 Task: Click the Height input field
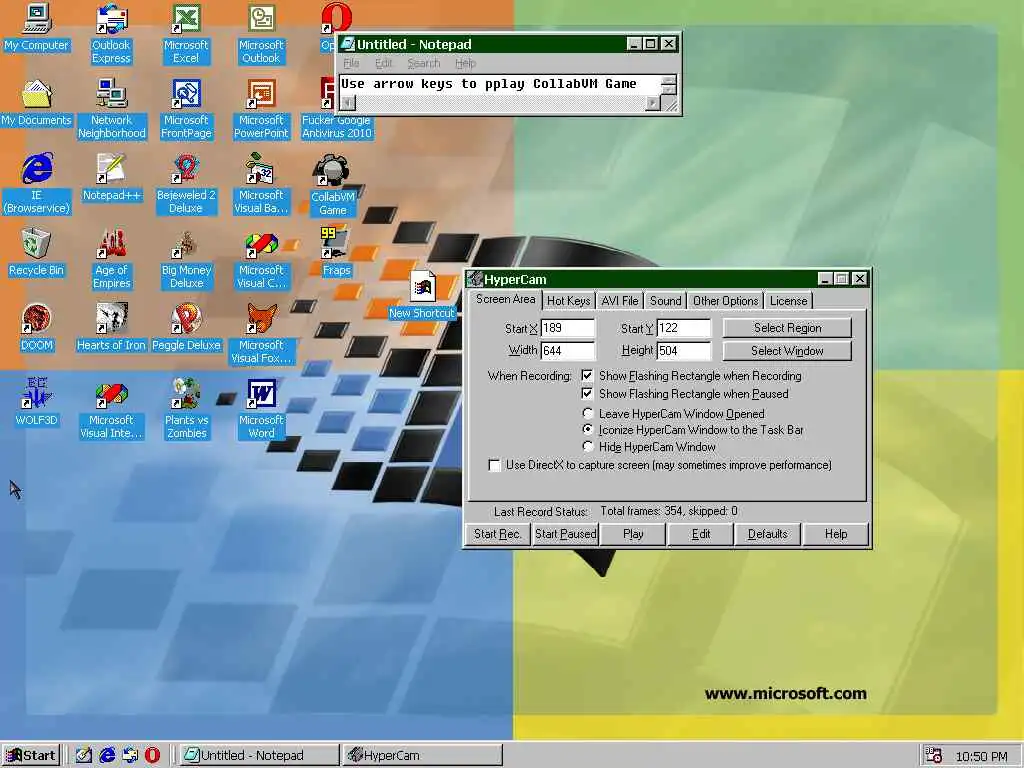tap(684, 351)
